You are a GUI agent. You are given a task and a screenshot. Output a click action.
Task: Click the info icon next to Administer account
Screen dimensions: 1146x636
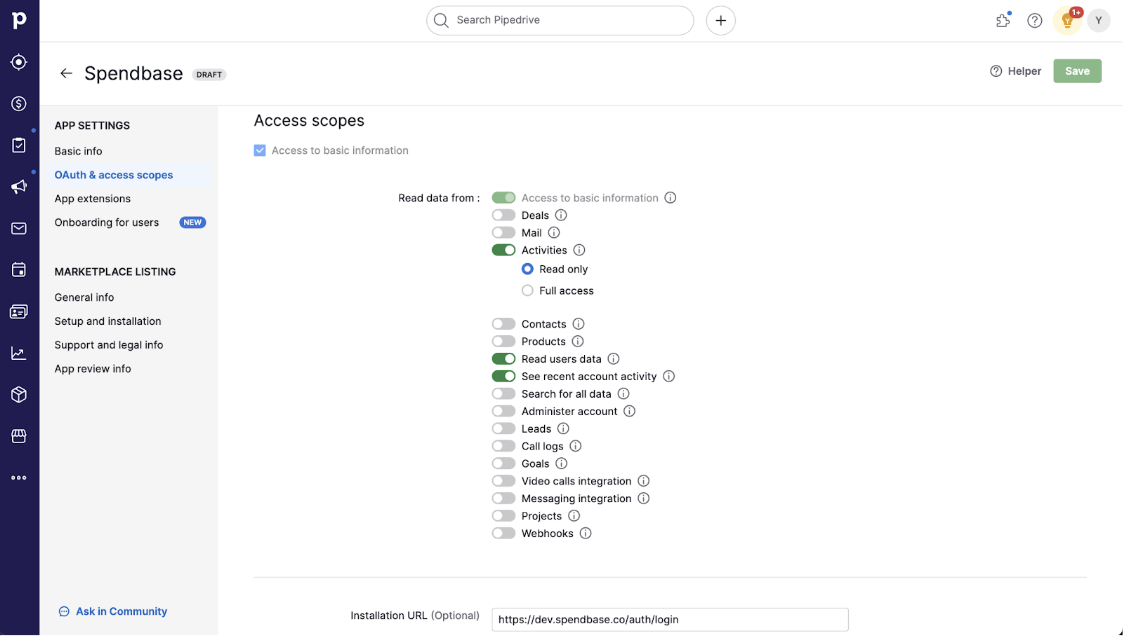pyautogui.click(x=630, y=412)
